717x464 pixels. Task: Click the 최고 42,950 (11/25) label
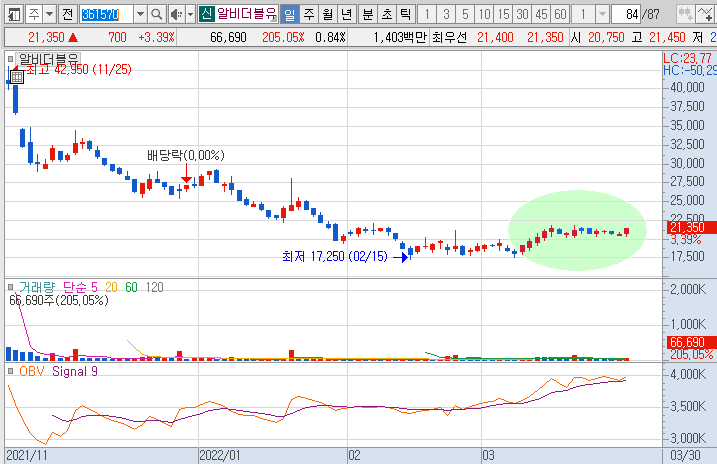pyautogui.click(x=79, y=69)
